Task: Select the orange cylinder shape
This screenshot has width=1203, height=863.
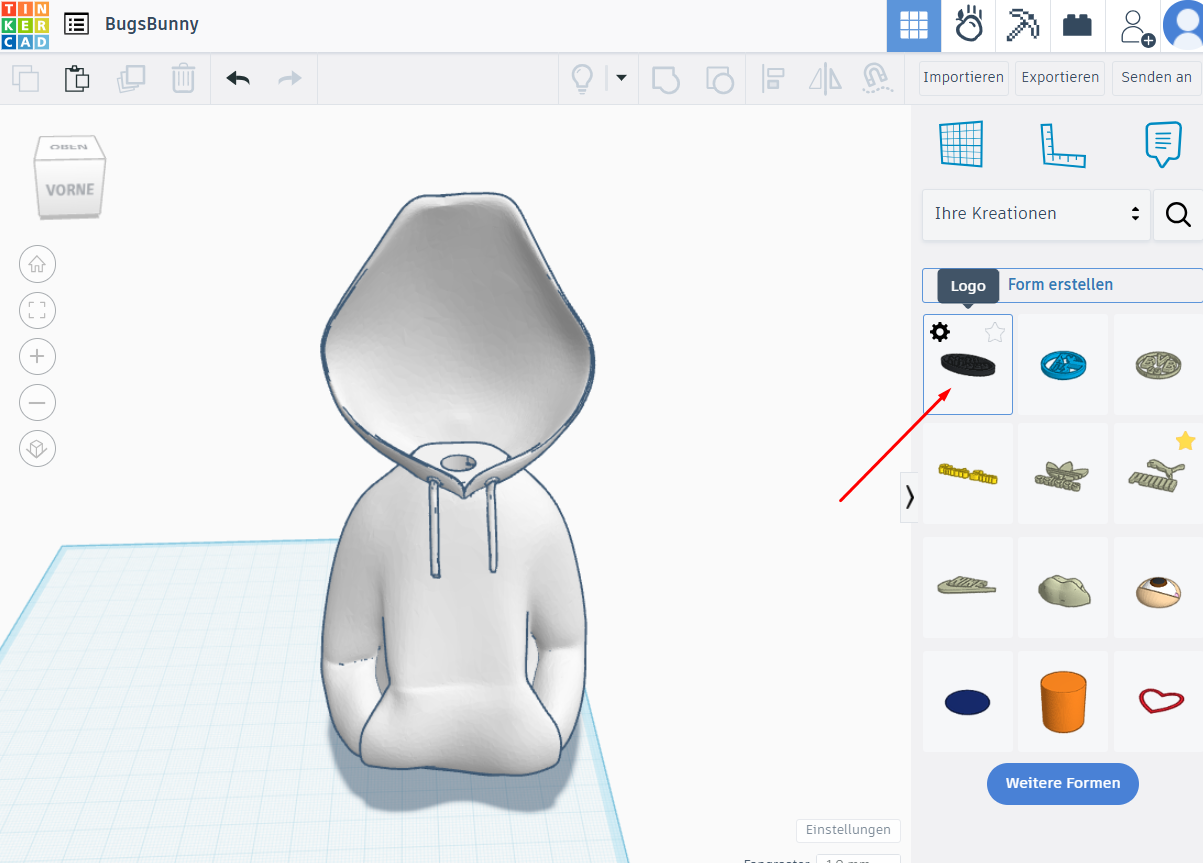Action: pyautogui.click(x=1063, y=701)
